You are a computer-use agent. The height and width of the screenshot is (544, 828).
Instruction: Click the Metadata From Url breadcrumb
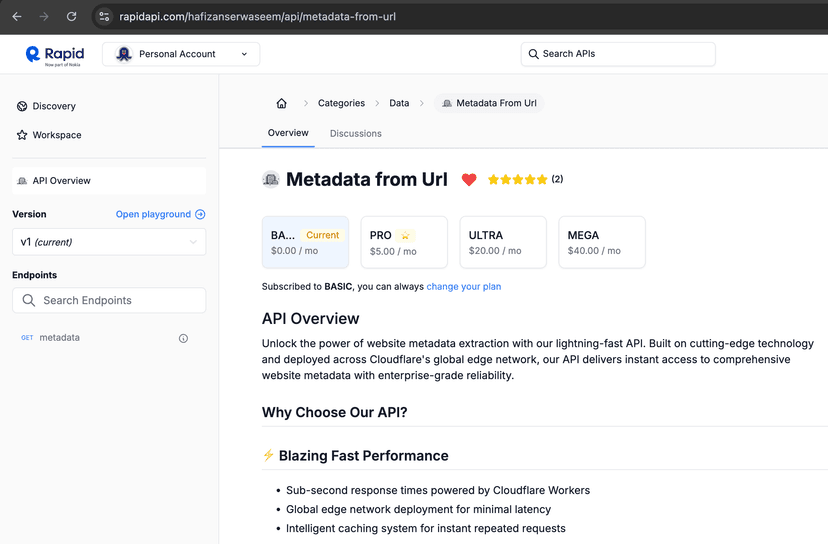coord(489,103)
